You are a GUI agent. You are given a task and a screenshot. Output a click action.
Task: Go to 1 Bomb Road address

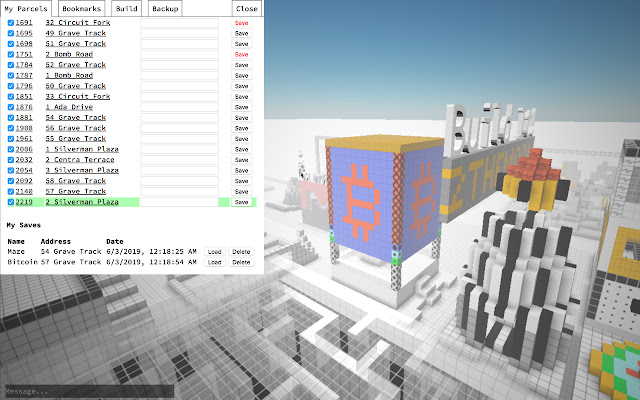pyautogui.click(x=69, y=76)
